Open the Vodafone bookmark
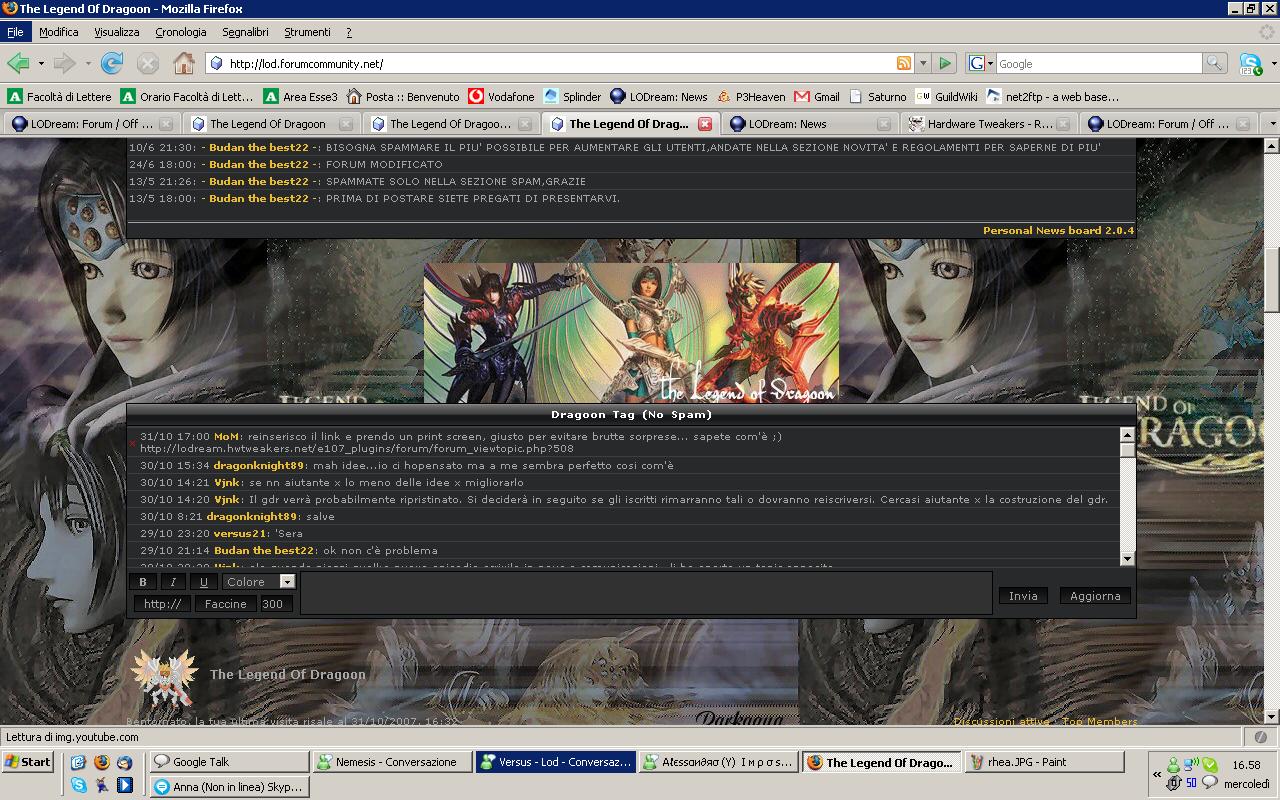The height and width of the screenshot is (800, 1280). tap(502, 97)
